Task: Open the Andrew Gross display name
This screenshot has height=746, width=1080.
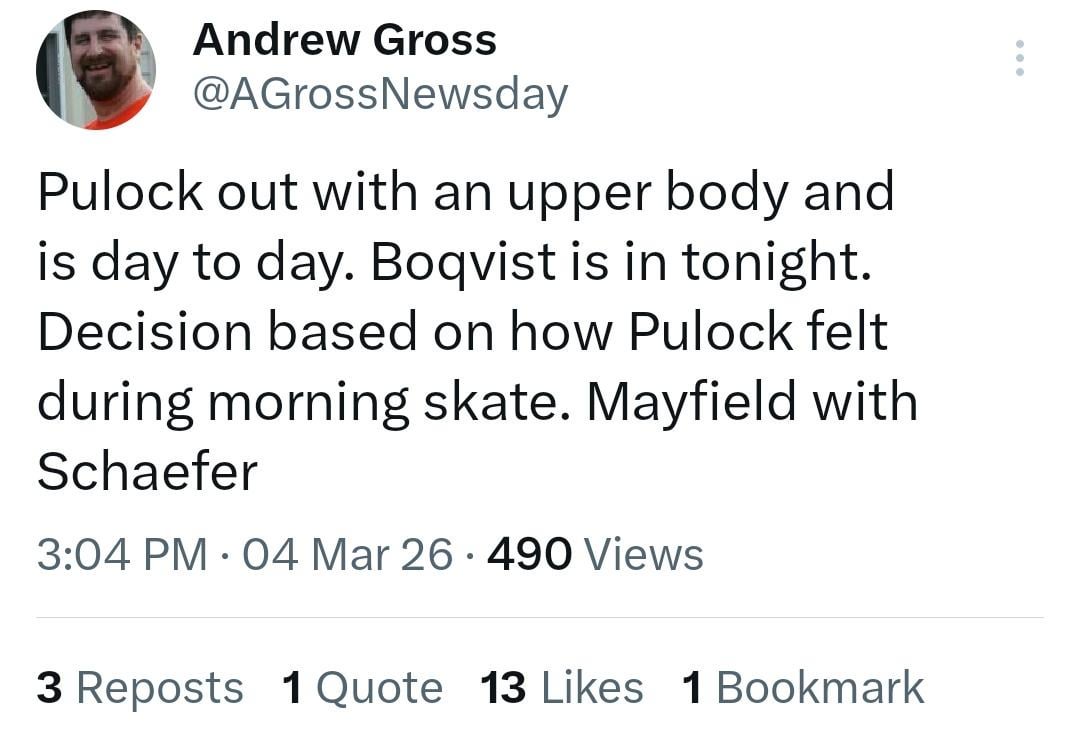Action: 344,40
